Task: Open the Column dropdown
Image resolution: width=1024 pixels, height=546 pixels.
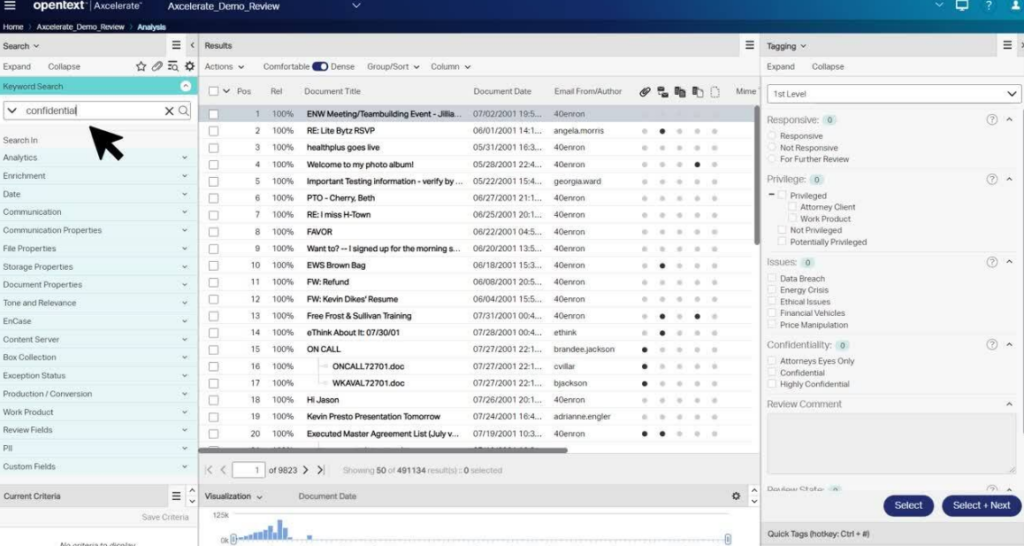Action: (x=451, y=67)
